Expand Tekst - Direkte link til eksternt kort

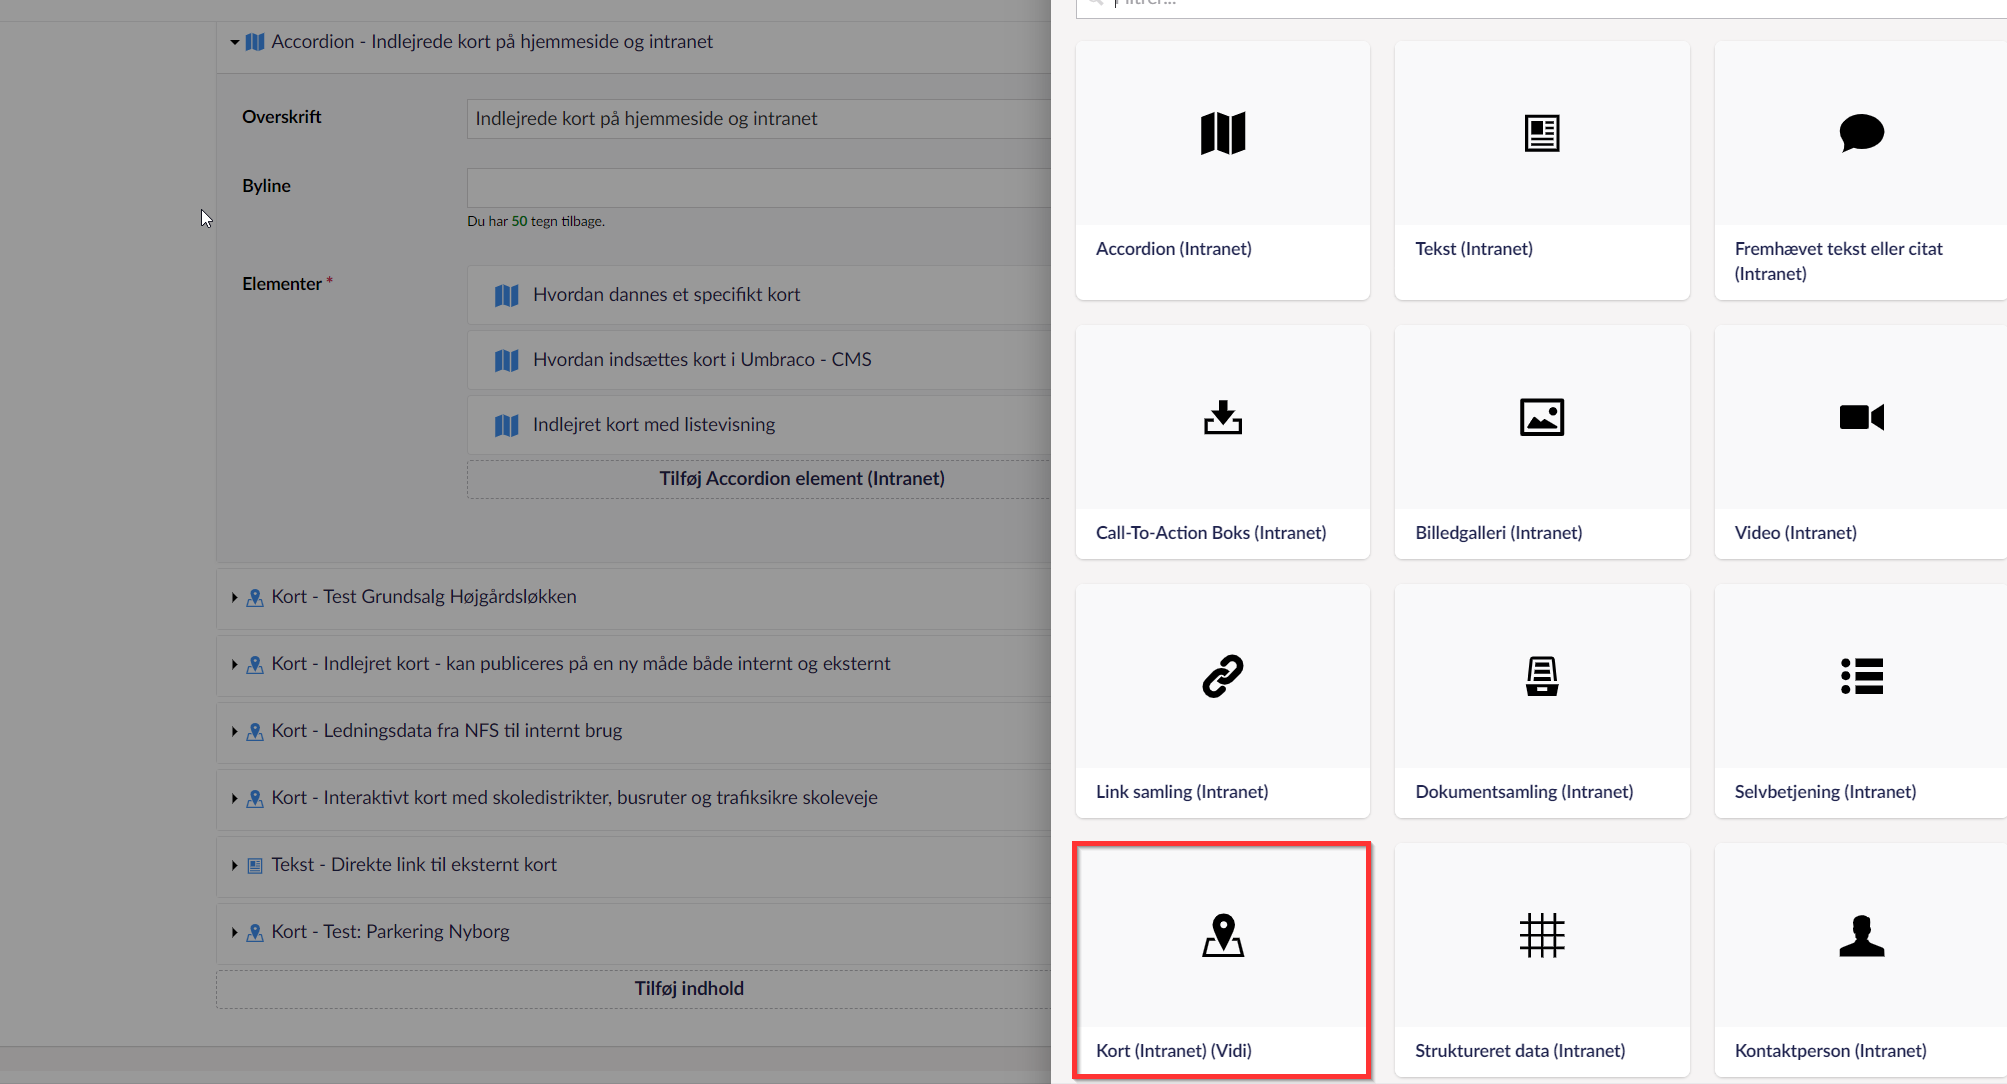tap(235, 865)
